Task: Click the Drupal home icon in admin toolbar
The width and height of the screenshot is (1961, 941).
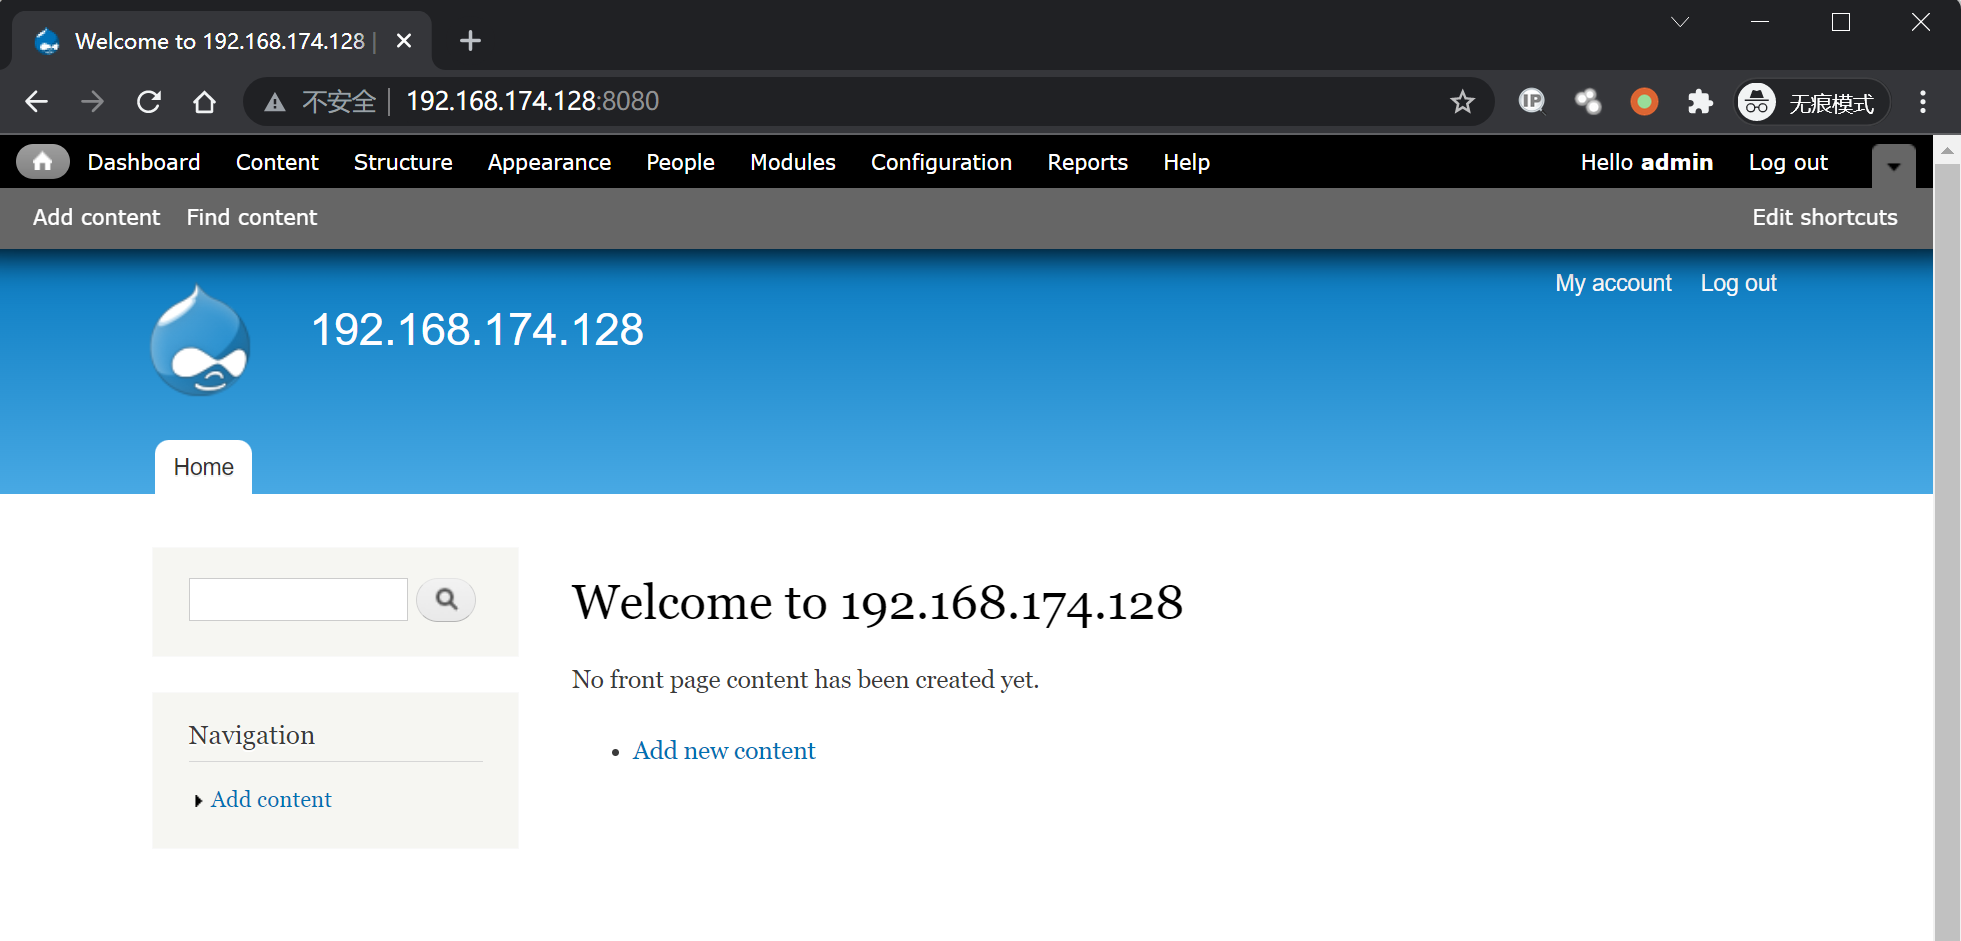Action: [x=42, y=162]
